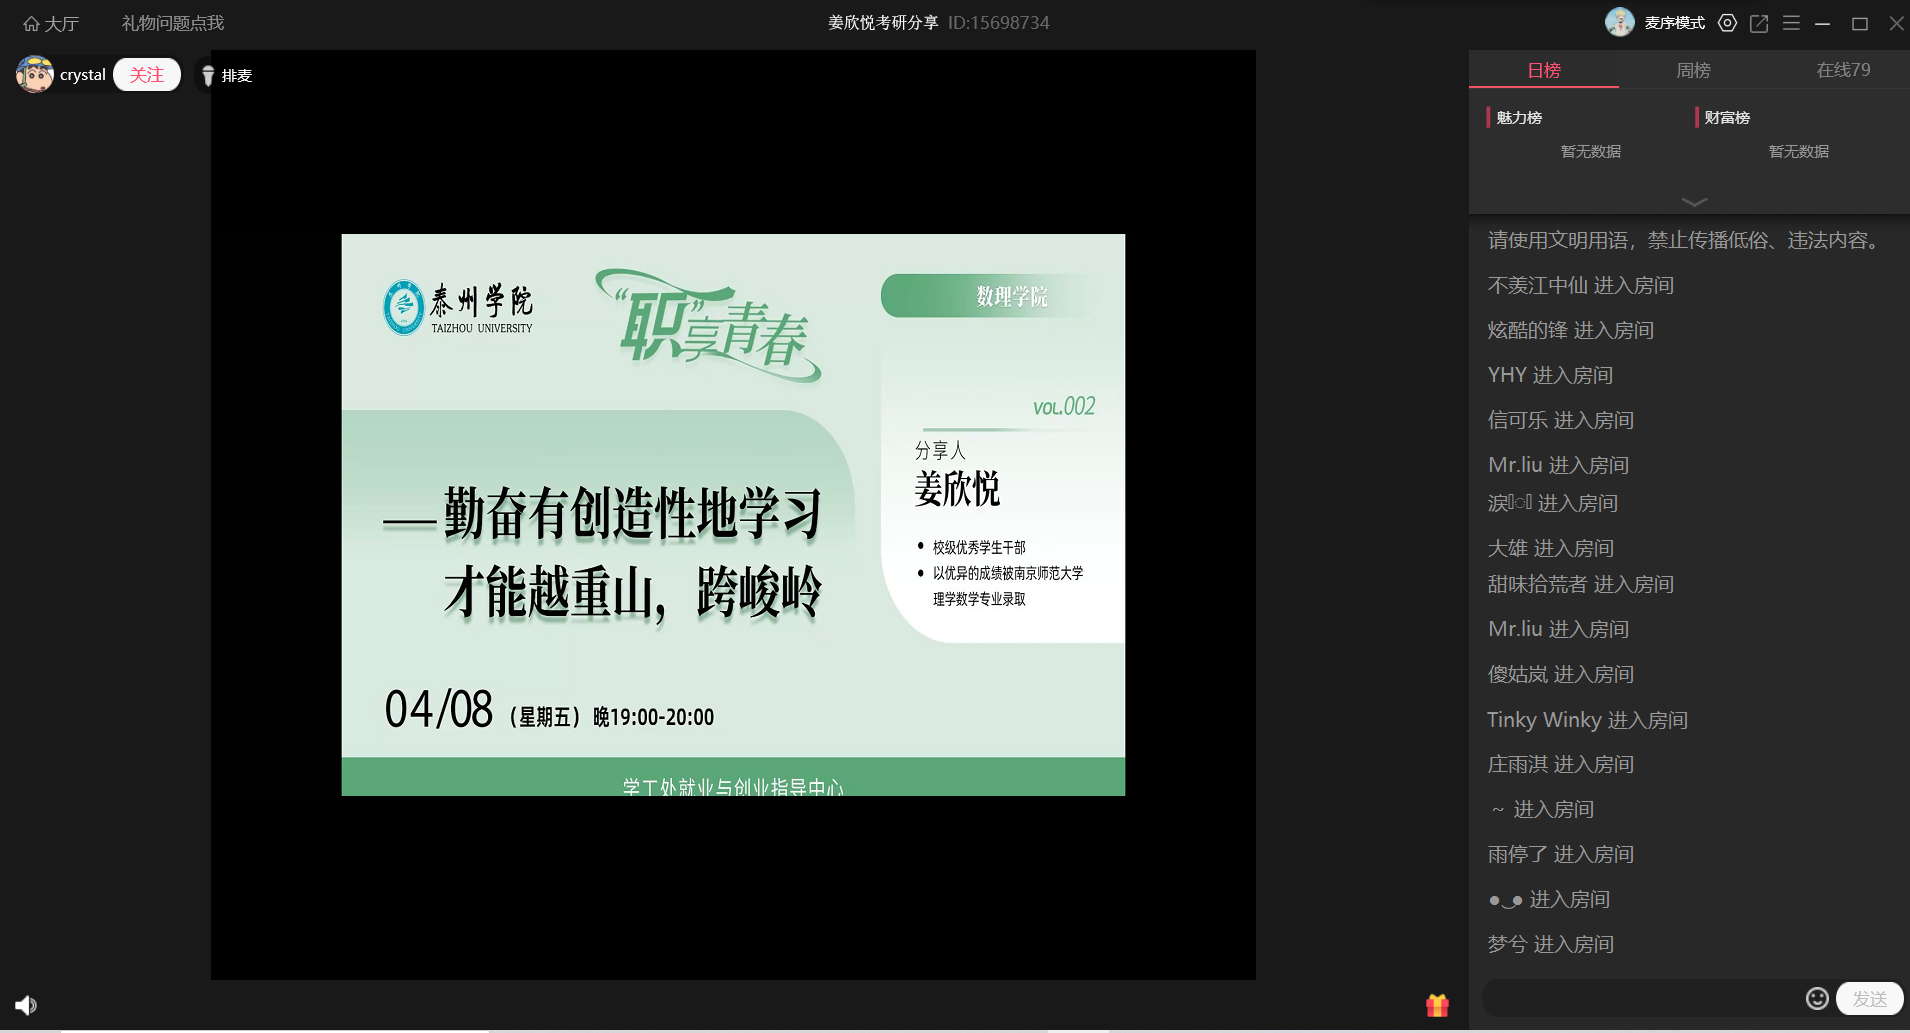Follow crystal with the 关注 button
This screenshot has width=1910, height=1033.
click(x=147, y=75)
